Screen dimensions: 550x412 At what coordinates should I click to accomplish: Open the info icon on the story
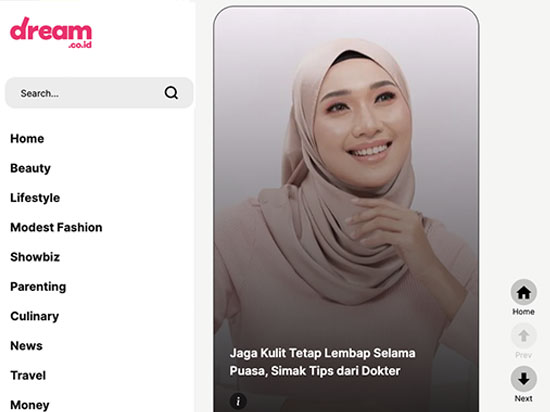pos(238,401)
